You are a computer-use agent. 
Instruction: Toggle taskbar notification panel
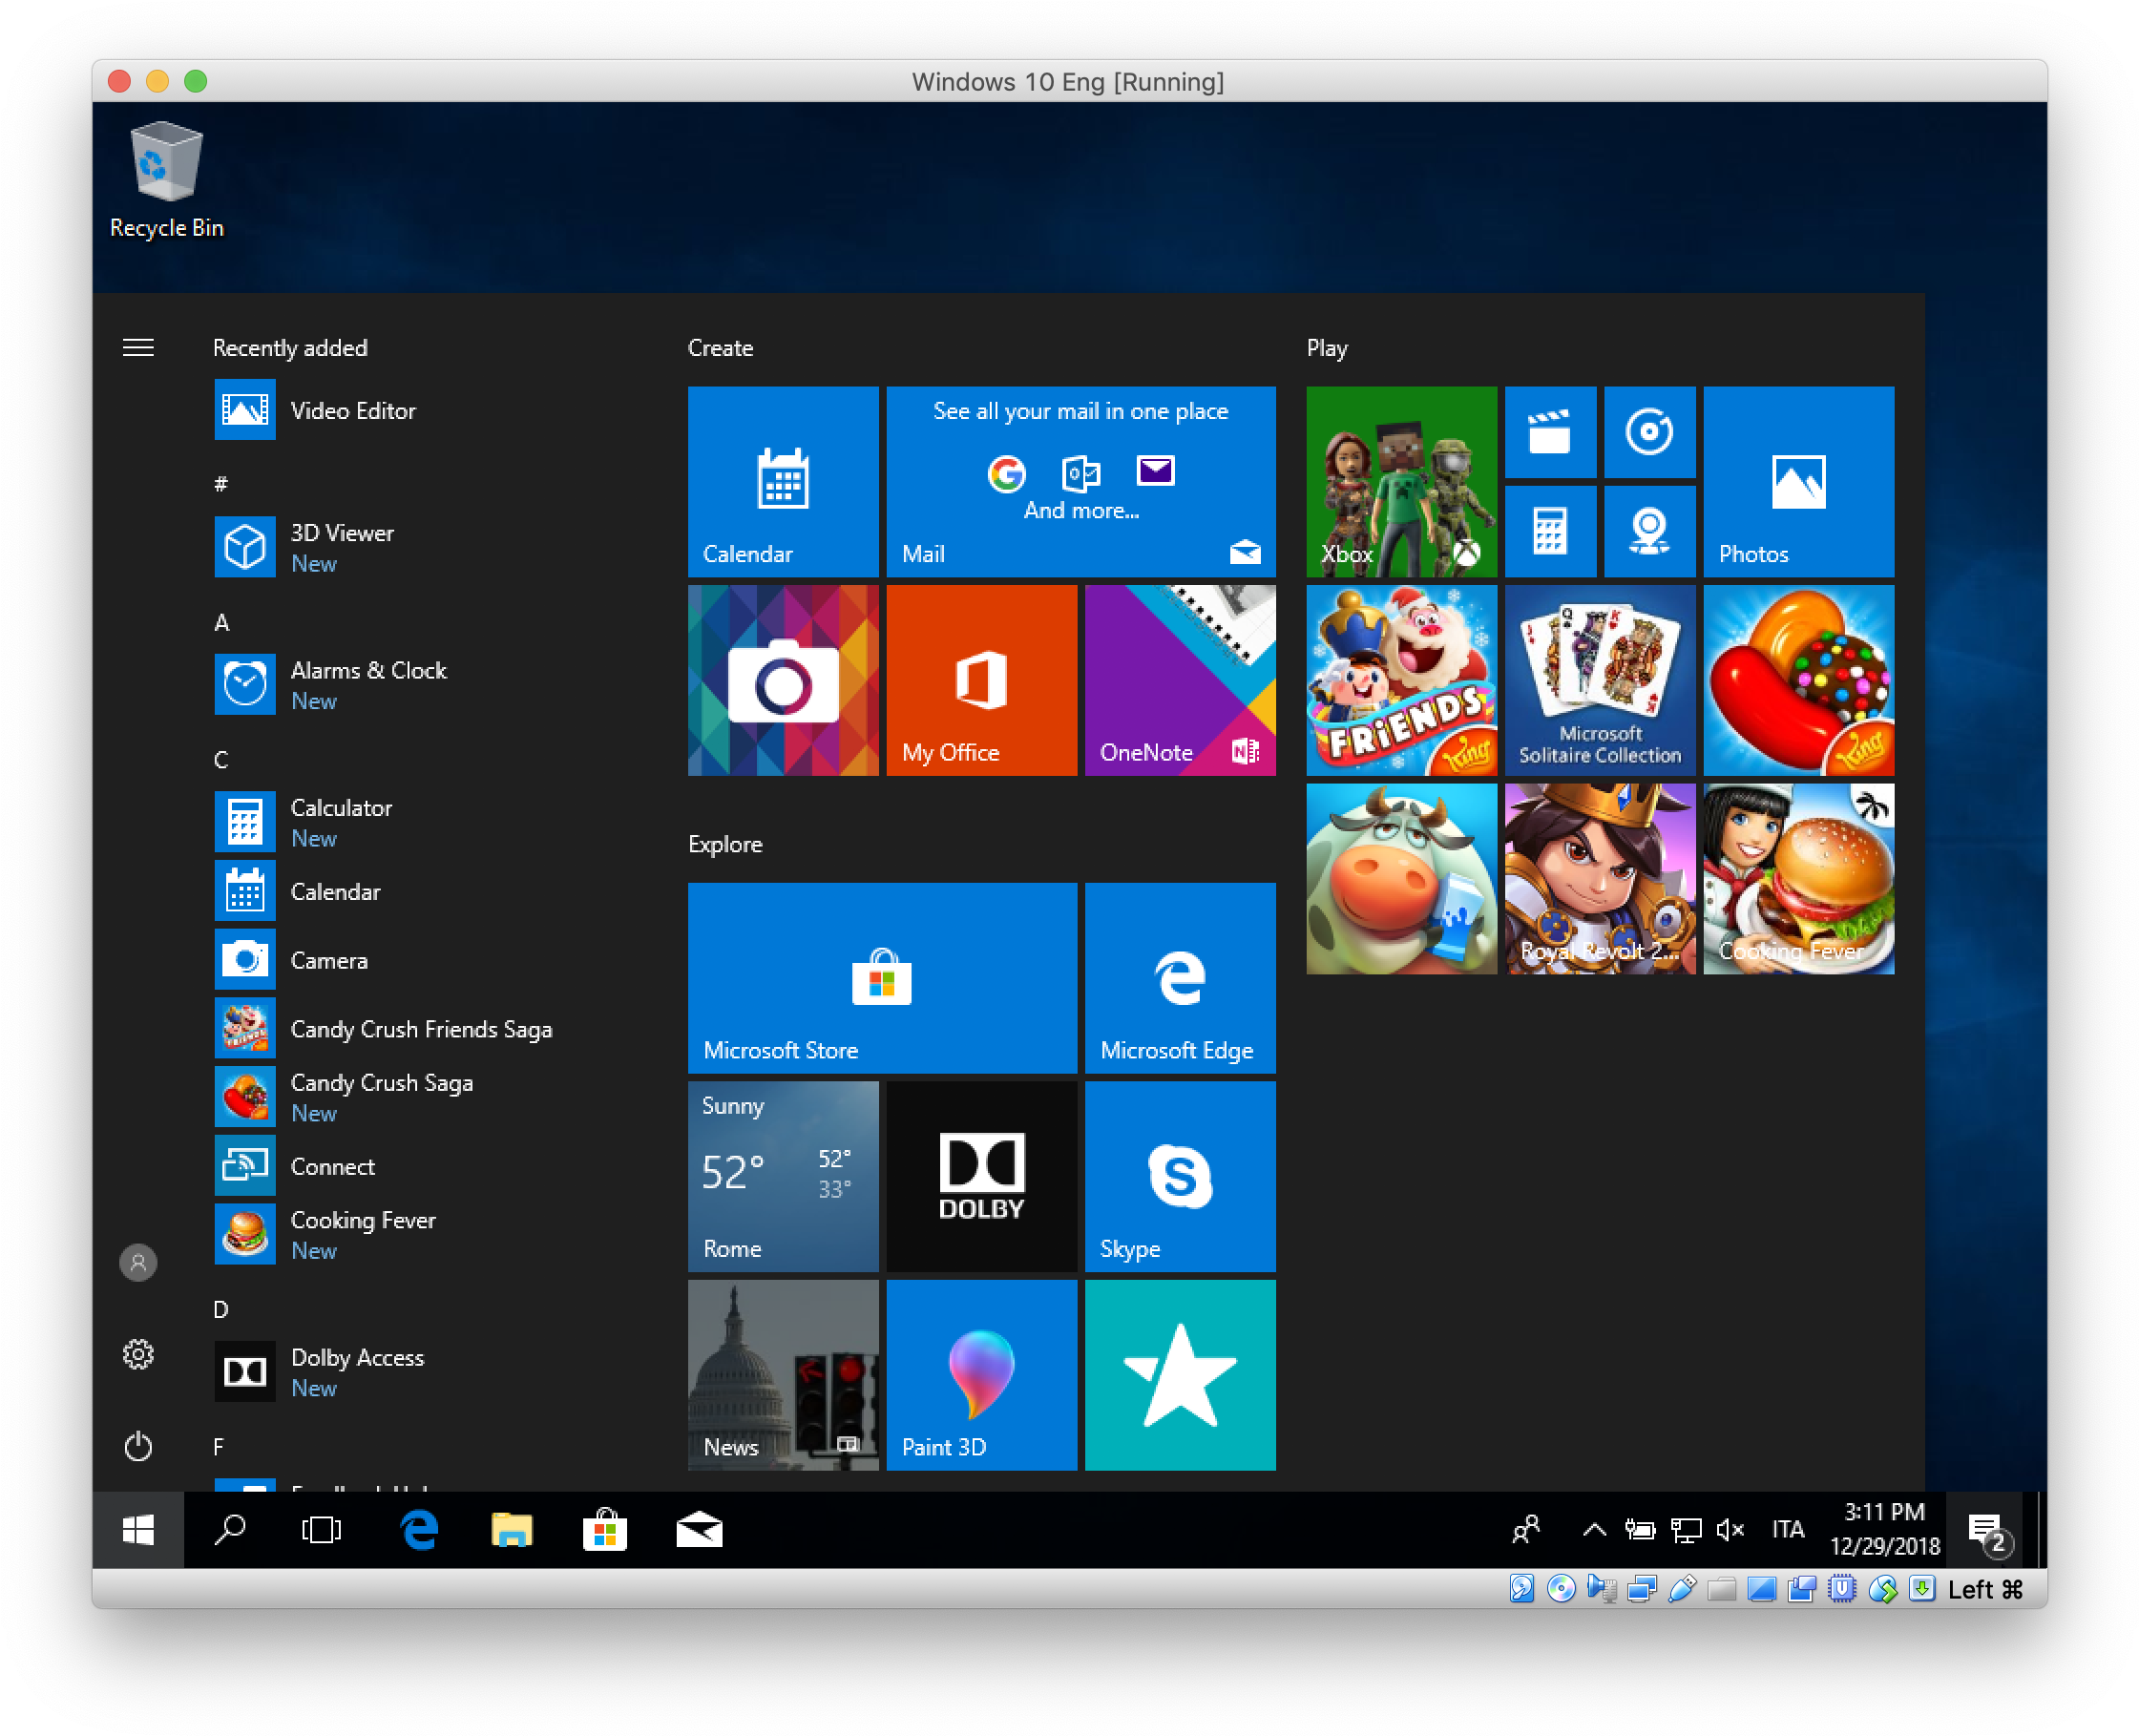(1988, 1531)
